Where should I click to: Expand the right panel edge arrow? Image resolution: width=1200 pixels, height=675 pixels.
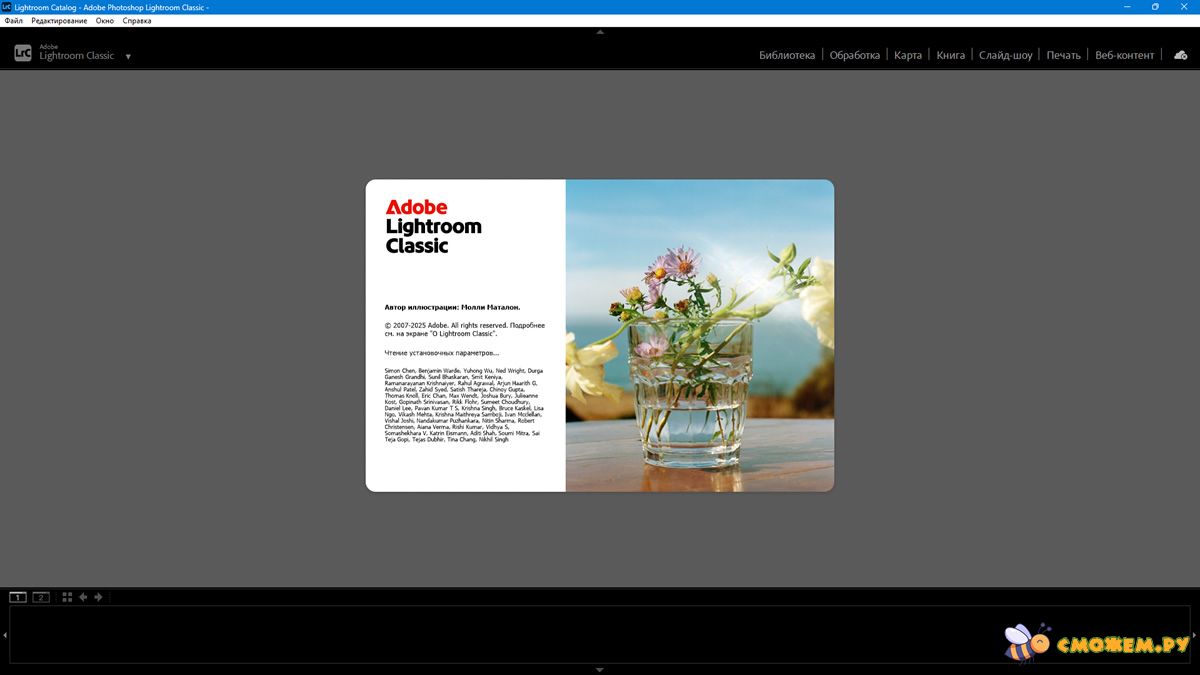point(1195,635)
